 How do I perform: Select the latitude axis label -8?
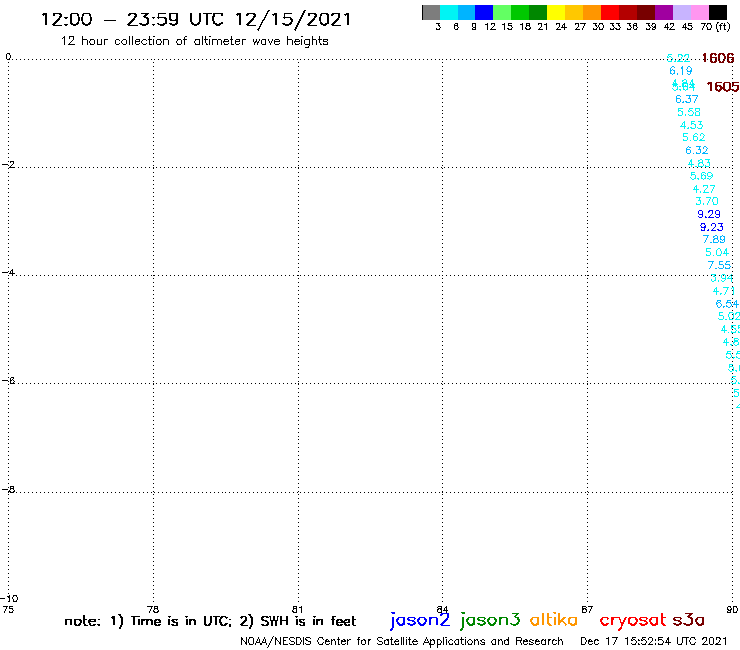pyautogui.click(x=8, y=490)
